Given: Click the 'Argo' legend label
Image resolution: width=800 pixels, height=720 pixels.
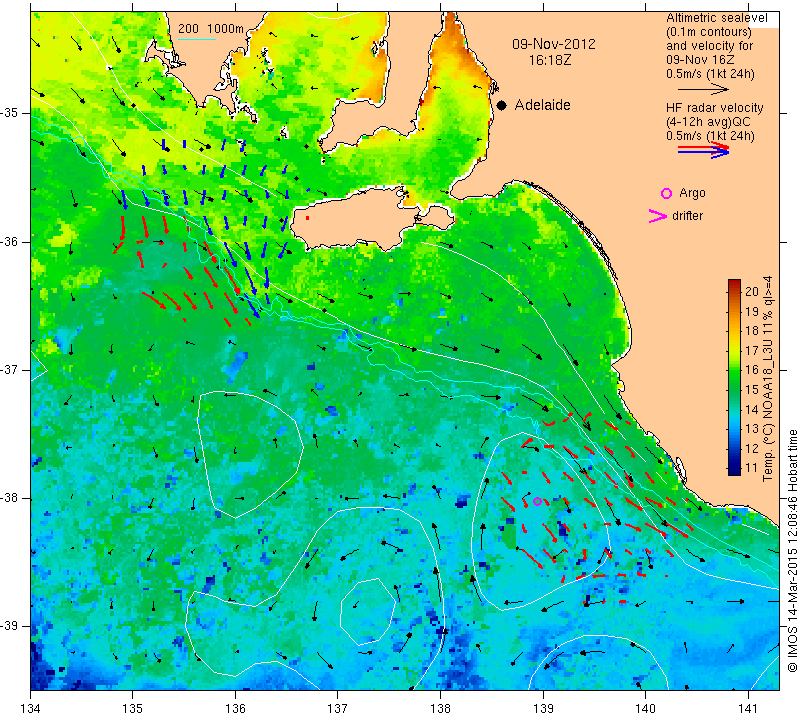Looking at the screenshot, I should [692, 193].
